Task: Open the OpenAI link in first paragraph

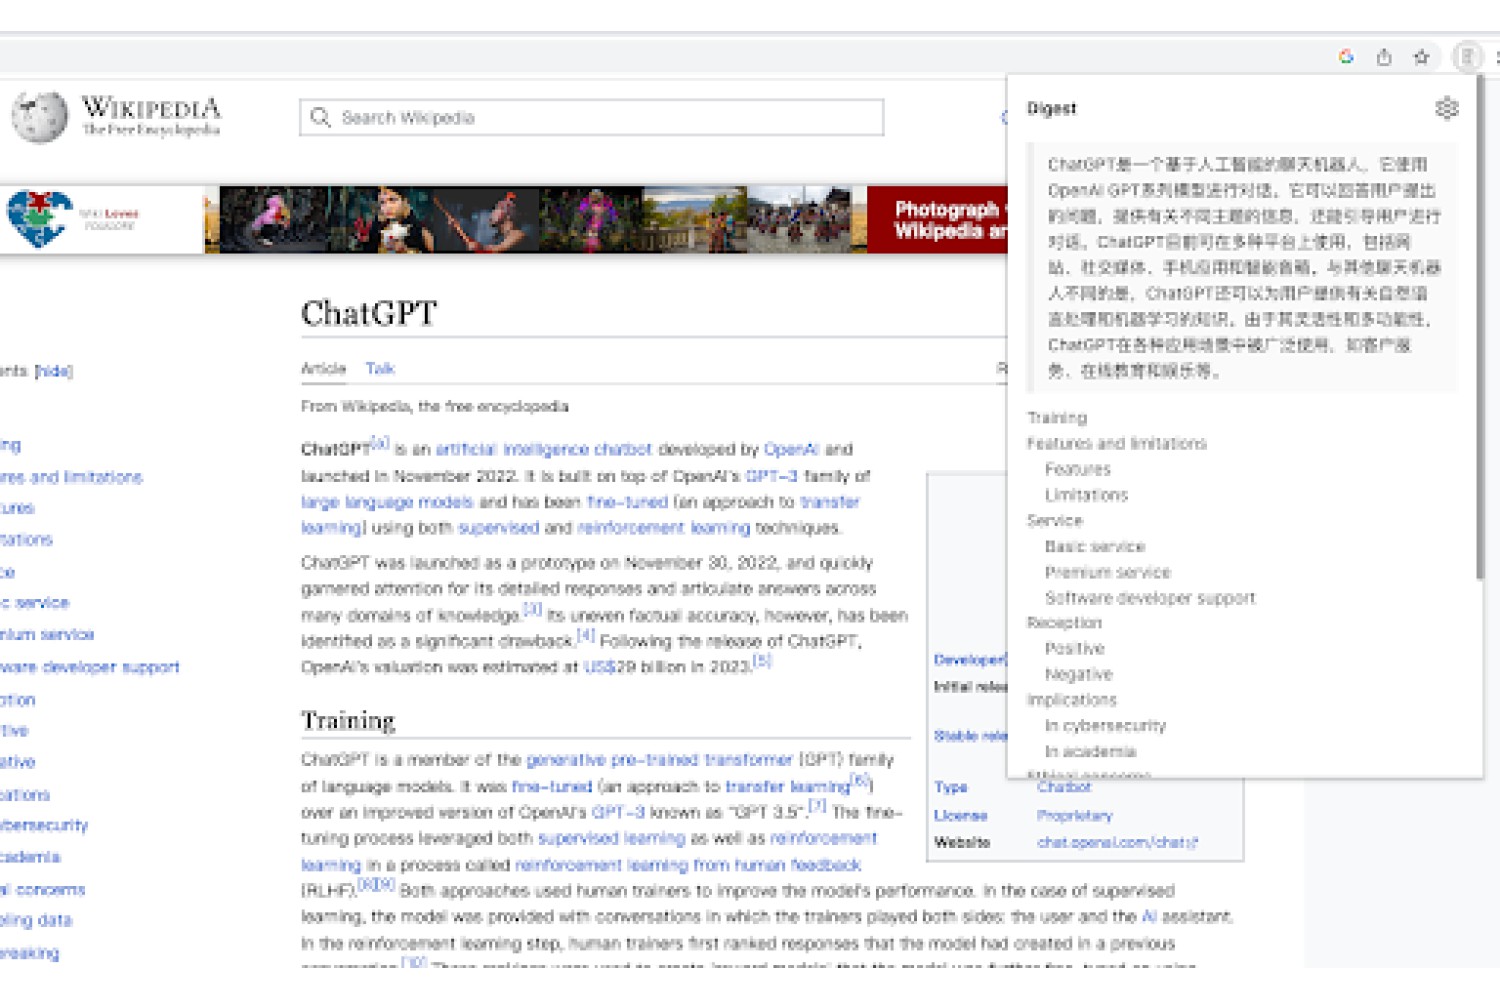Action: [x=791, y=449]
